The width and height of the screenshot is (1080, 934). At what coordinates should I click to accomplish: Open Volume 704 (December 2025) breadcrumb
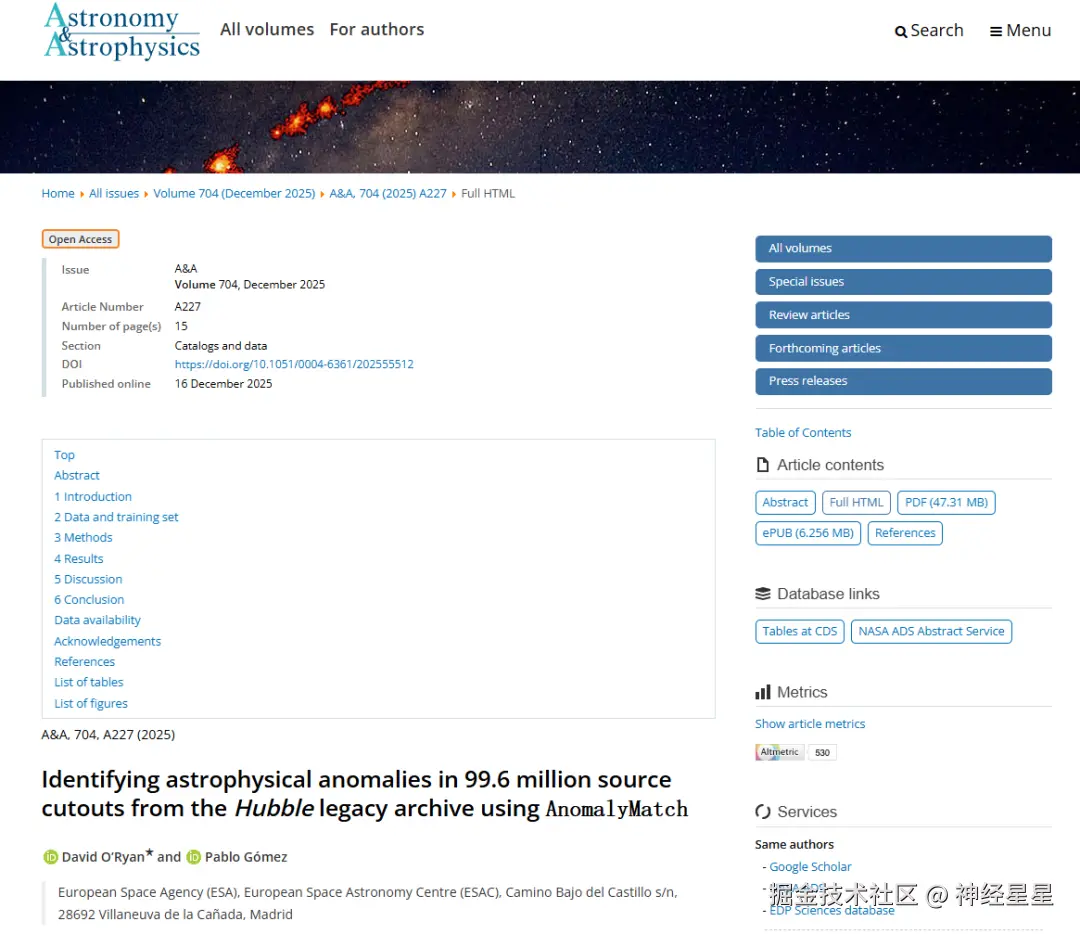click(234, 194)
